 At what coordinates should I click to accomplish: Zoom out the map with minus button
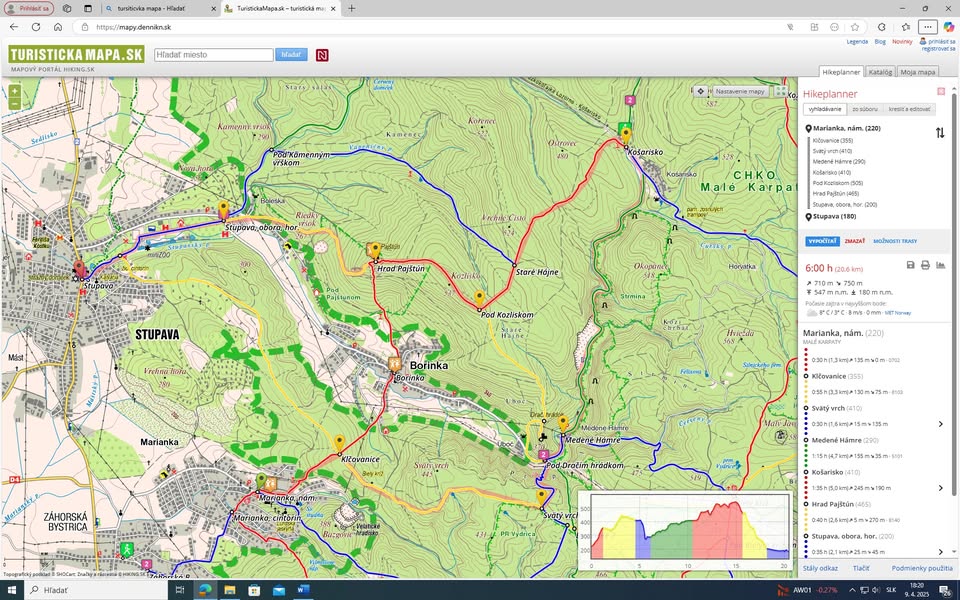point(14,103)
